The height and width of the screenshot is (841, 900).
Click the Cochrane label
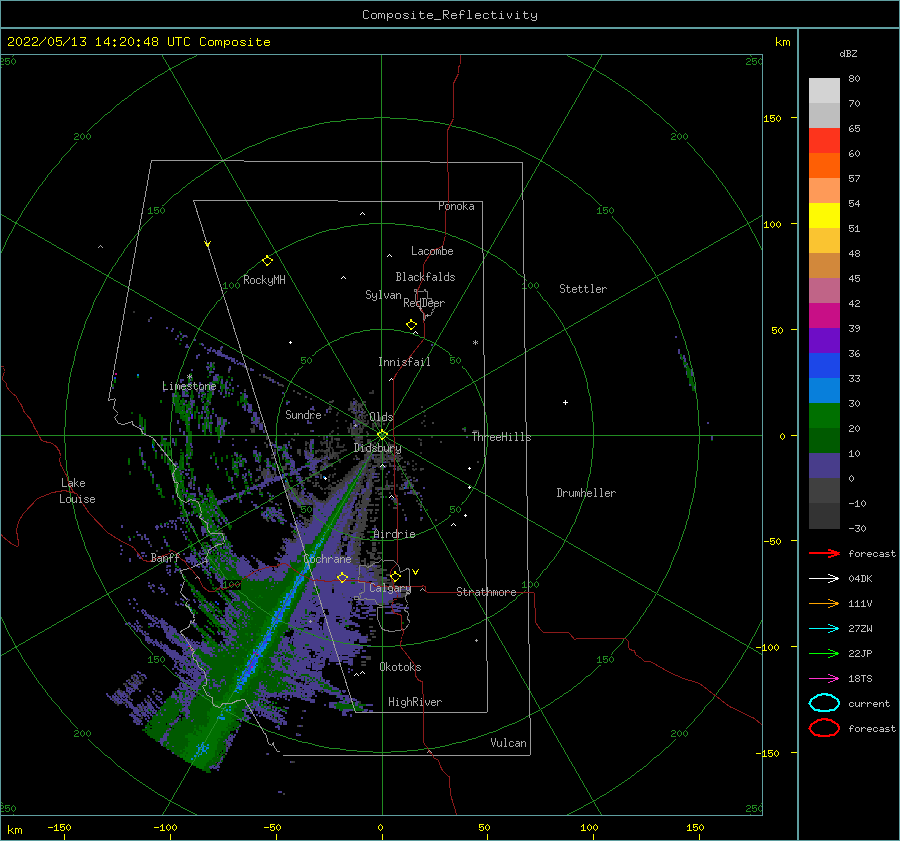tap(327, 559)
